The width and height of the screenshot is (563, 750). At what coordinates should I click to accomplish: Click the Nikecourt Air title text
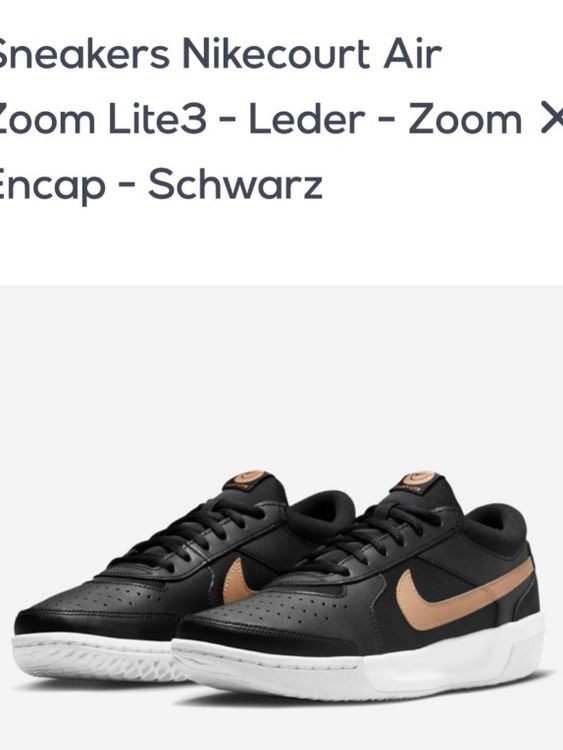[311, 53]
